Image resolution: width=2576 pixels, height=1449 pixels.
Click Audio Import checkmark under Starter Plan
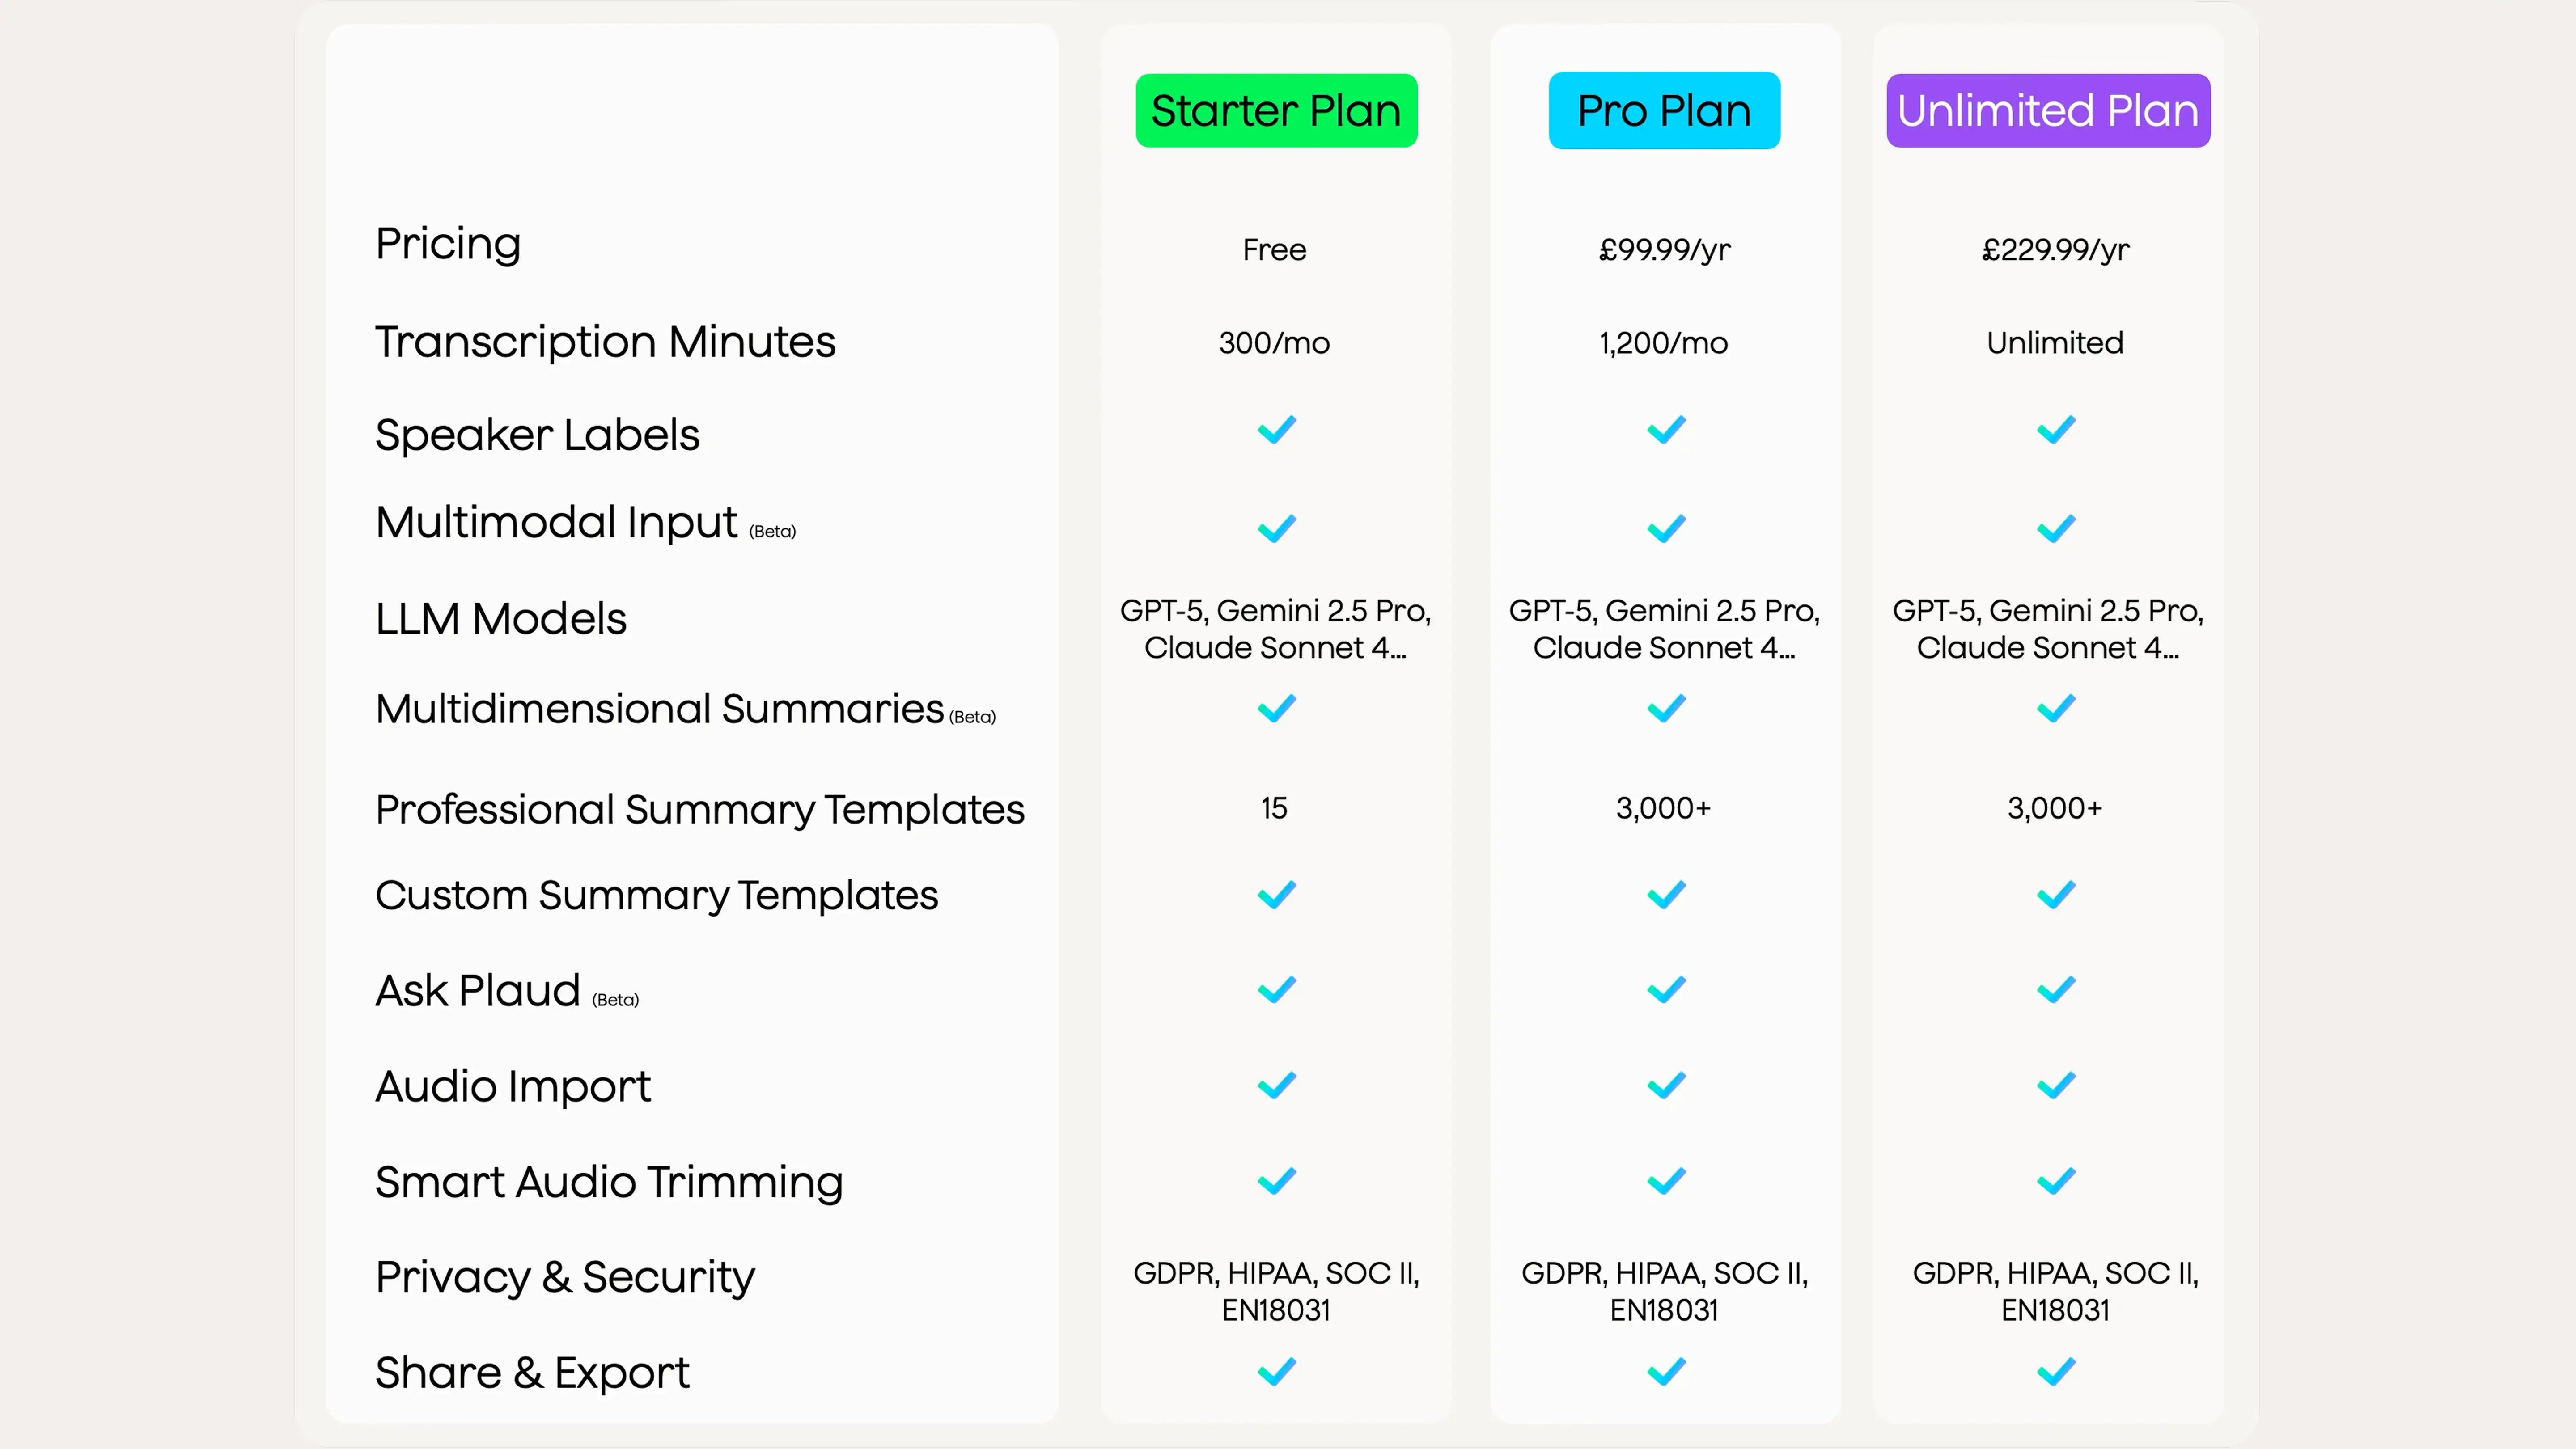tap(1276, 1085)
